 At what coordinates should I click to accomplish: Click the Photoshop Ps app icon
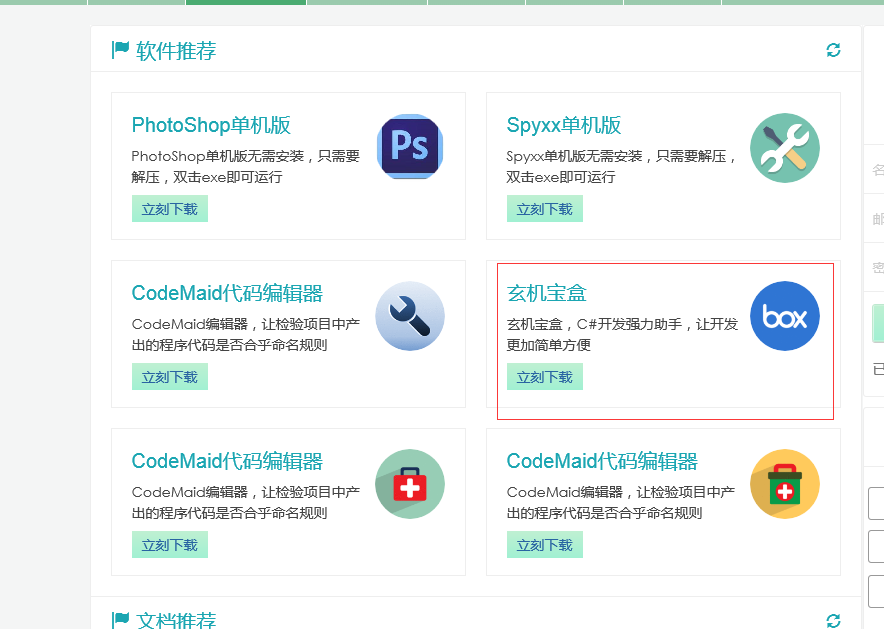410,148
